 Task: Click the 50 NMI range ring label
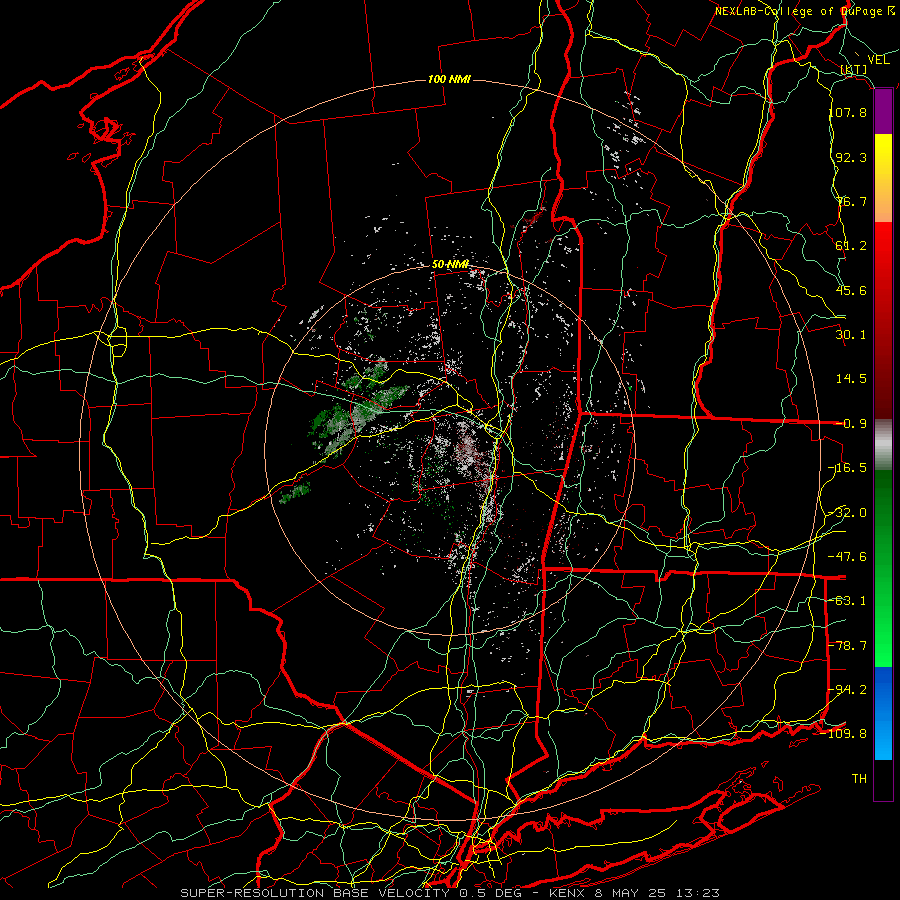[451, 265]
